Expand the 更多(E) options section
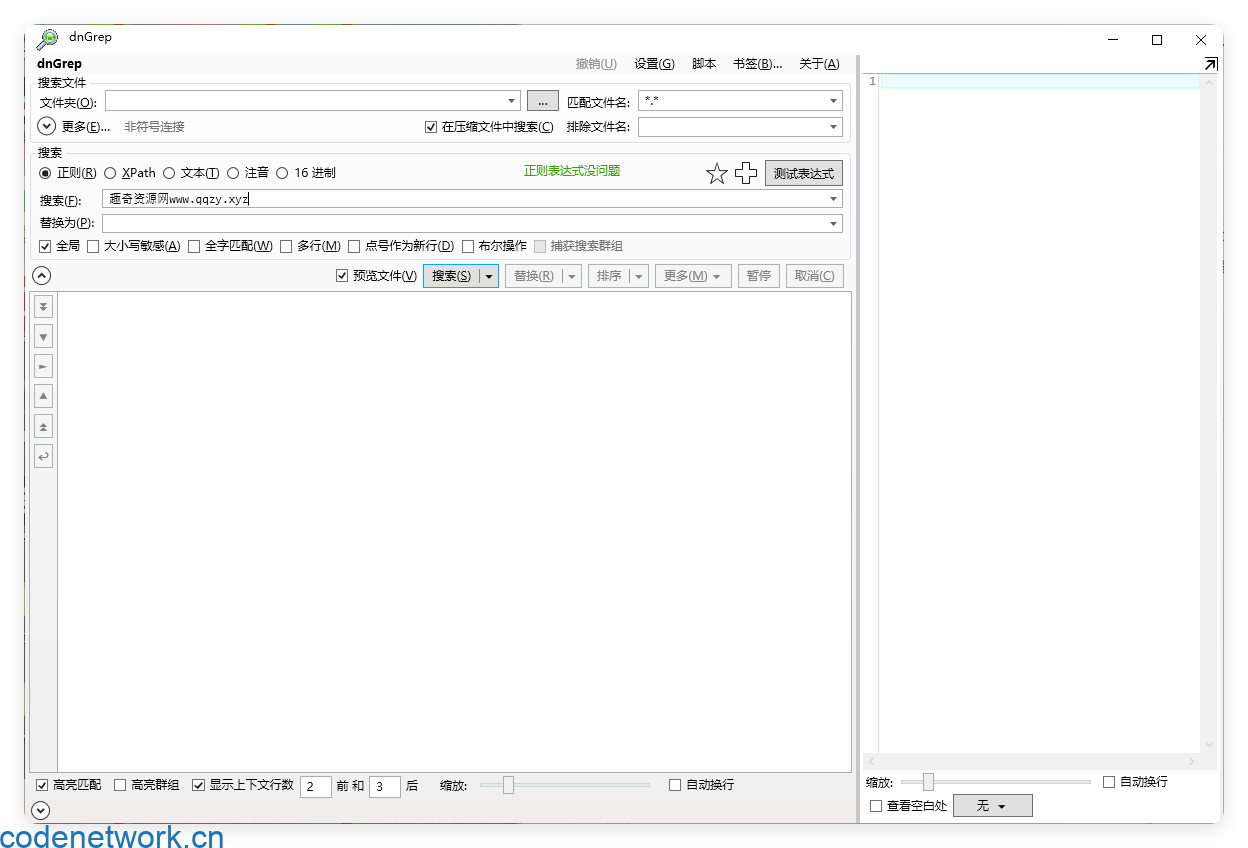Viewport: 1248px width, 848px height. [x=45, y=126]
